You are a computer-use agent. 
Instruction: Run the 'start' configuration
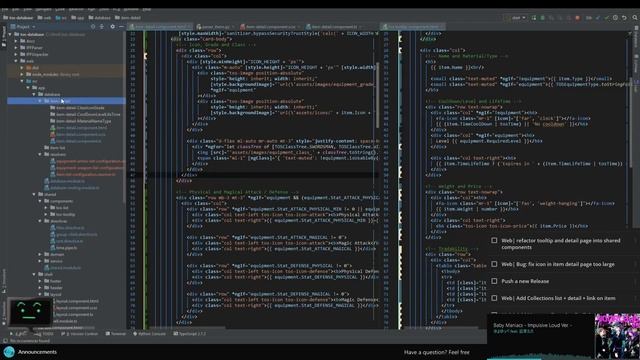tap(534, 18)
